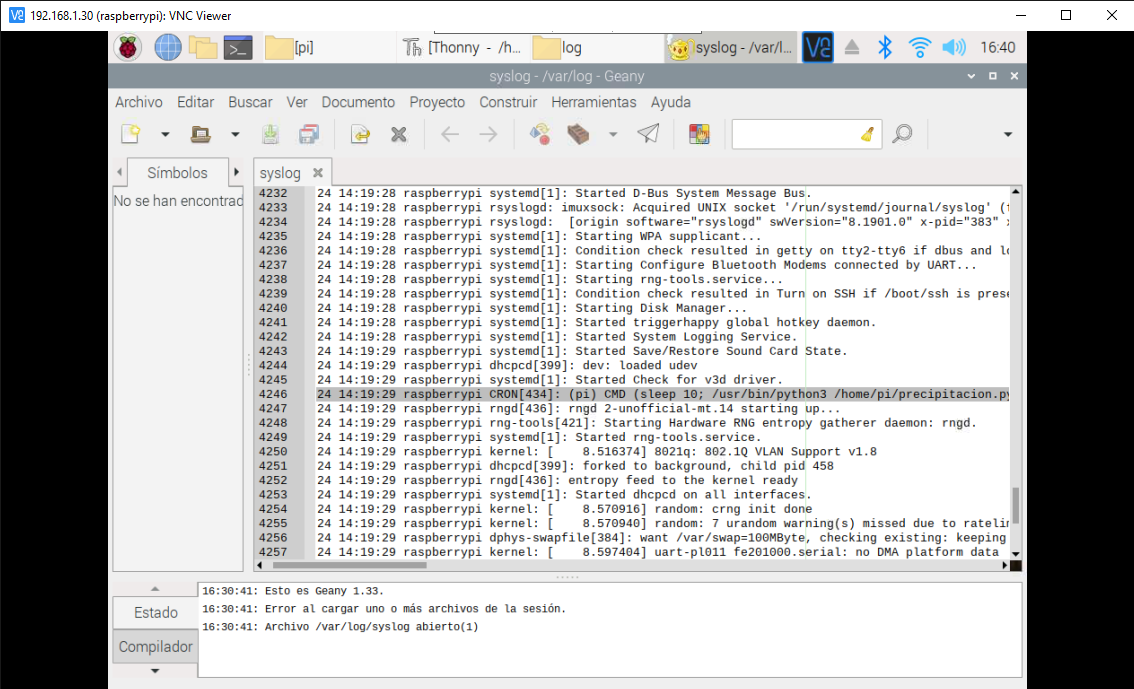Click the editor vertical scrollbar thumb

1016,505
